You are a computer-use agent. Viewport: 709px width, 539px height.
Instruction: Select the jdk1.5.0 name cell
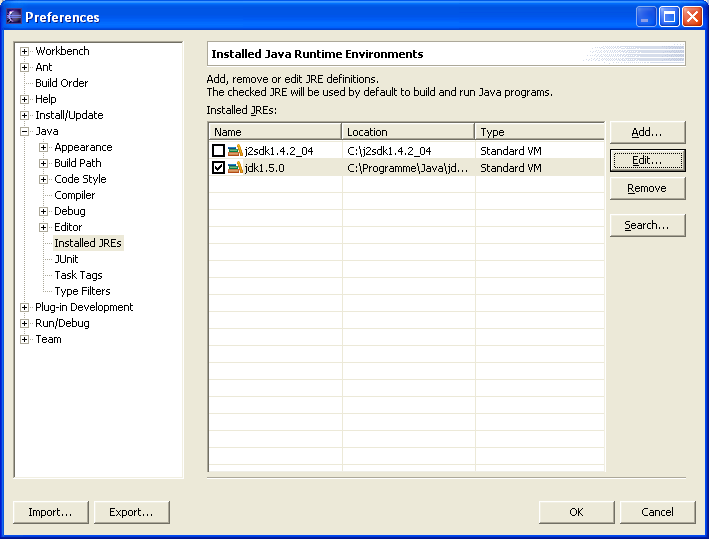[x=265, y=168]
